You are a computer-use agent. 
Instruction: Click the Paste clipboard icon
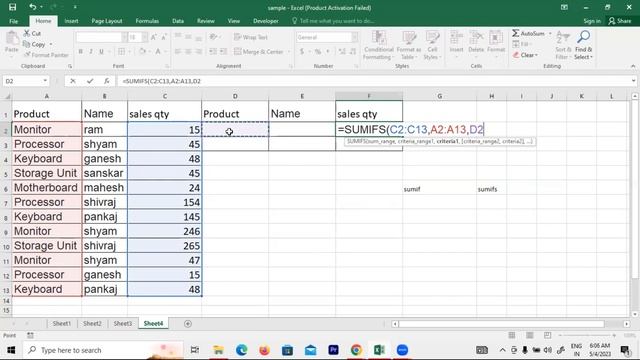[12, 38]
